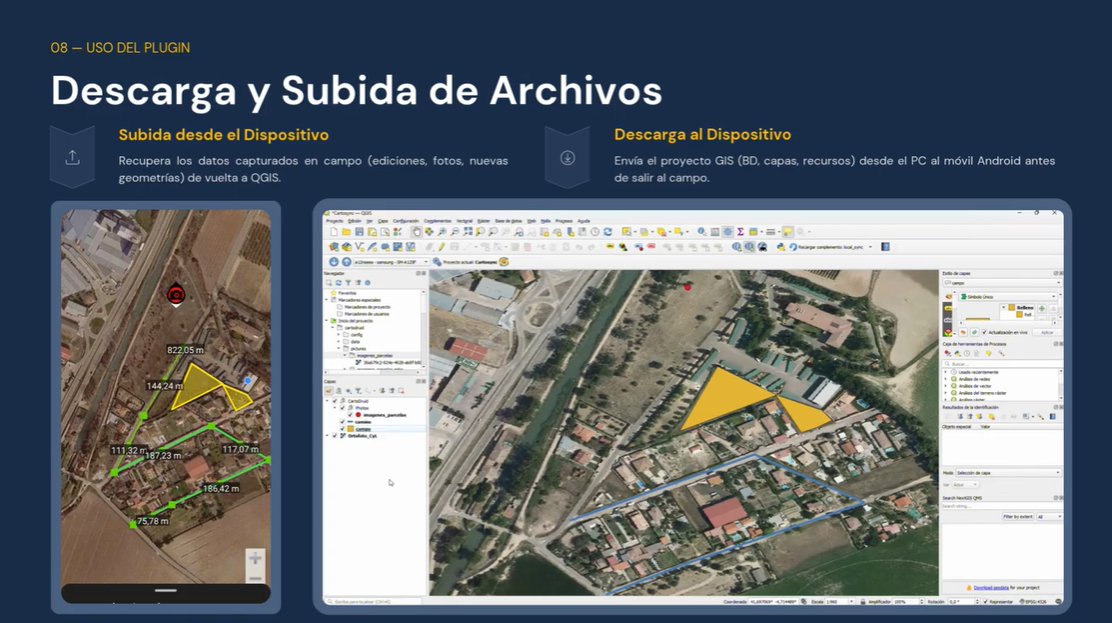Open Modo Selección de capa dropdown
This screenshot has width=1112, height=623.
click(1008, 473)
